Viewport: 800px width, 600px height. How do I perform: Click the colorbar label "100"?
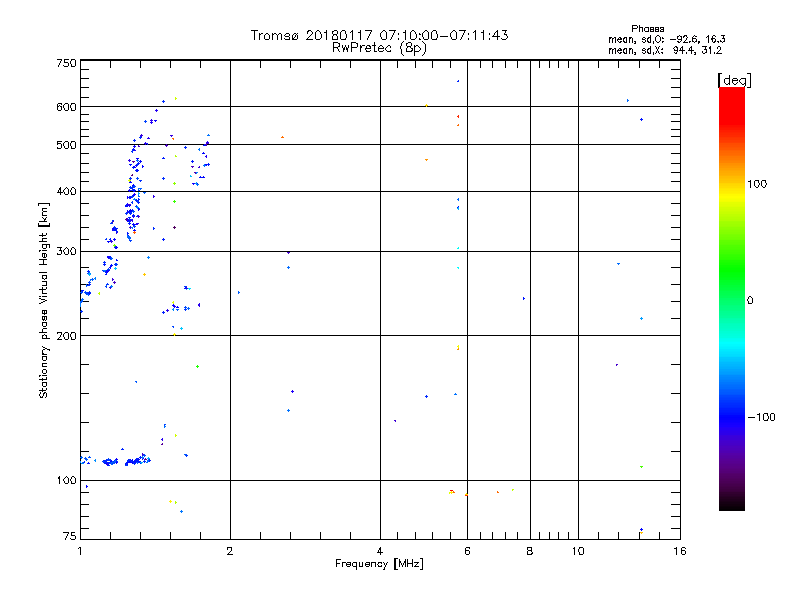[757, 184]
